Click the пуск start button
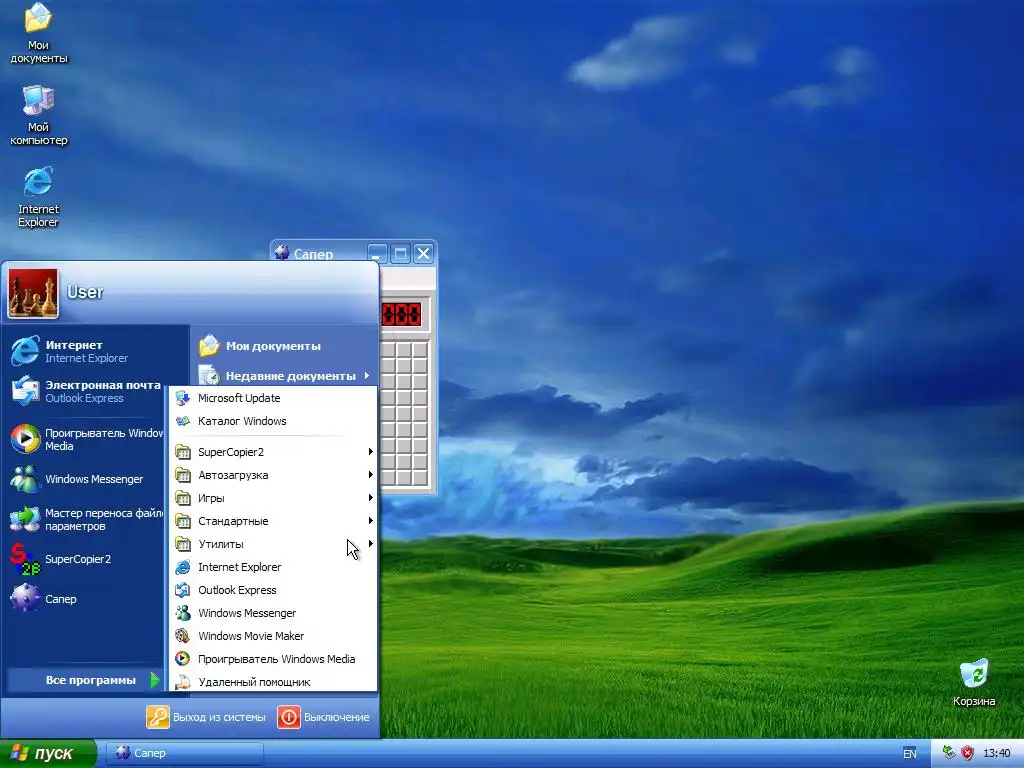Viewport: 1024px width, 768px height. [x=48, y=753]
